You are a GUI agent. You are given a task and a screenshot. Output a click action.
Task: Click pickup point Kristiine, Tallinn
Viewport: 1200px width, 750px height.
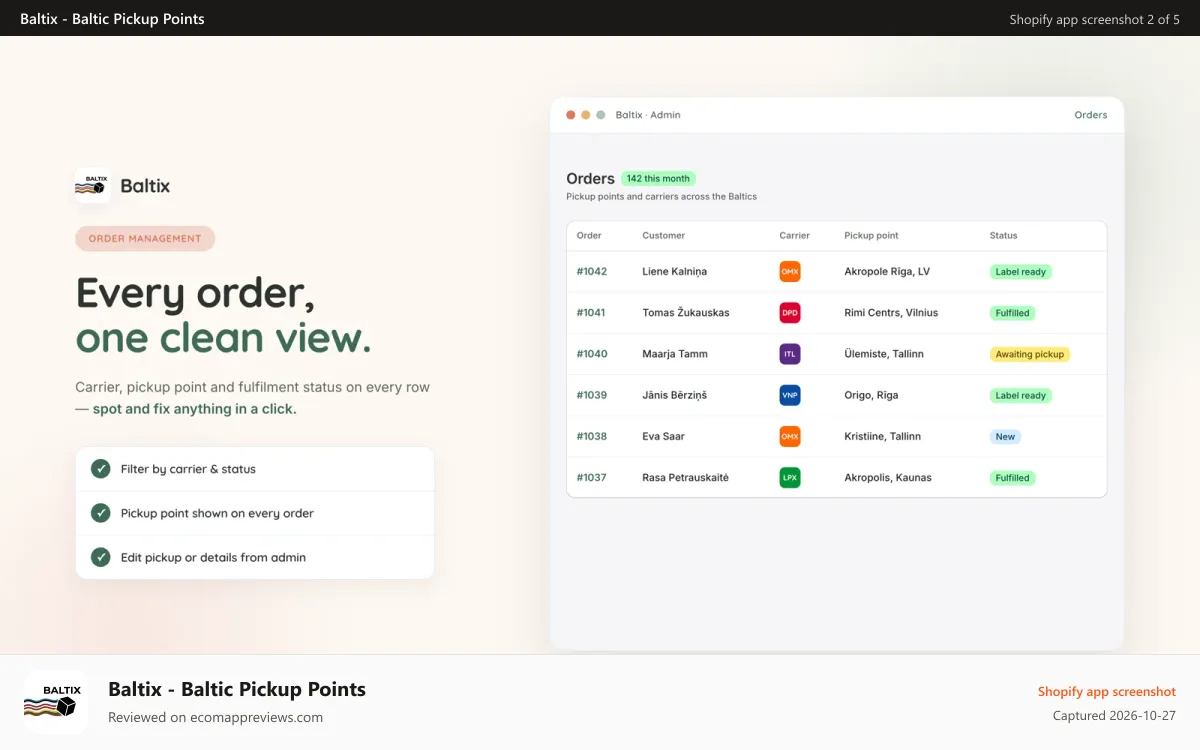tap(883, 436)
